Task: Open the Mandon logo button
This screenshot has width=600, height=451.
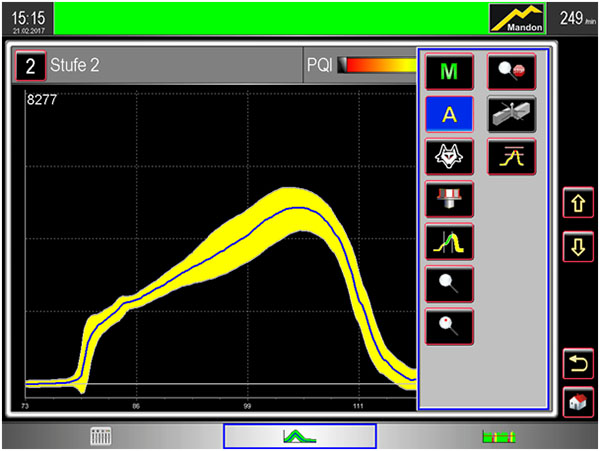Action: coord(516,18)
